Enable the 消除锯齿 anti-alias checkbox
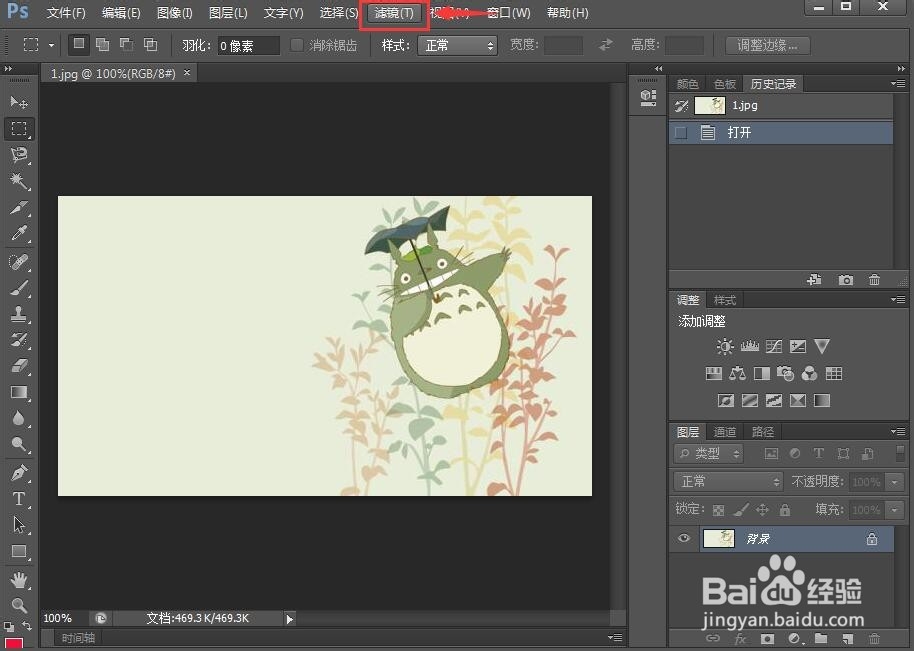 point(297,45)
